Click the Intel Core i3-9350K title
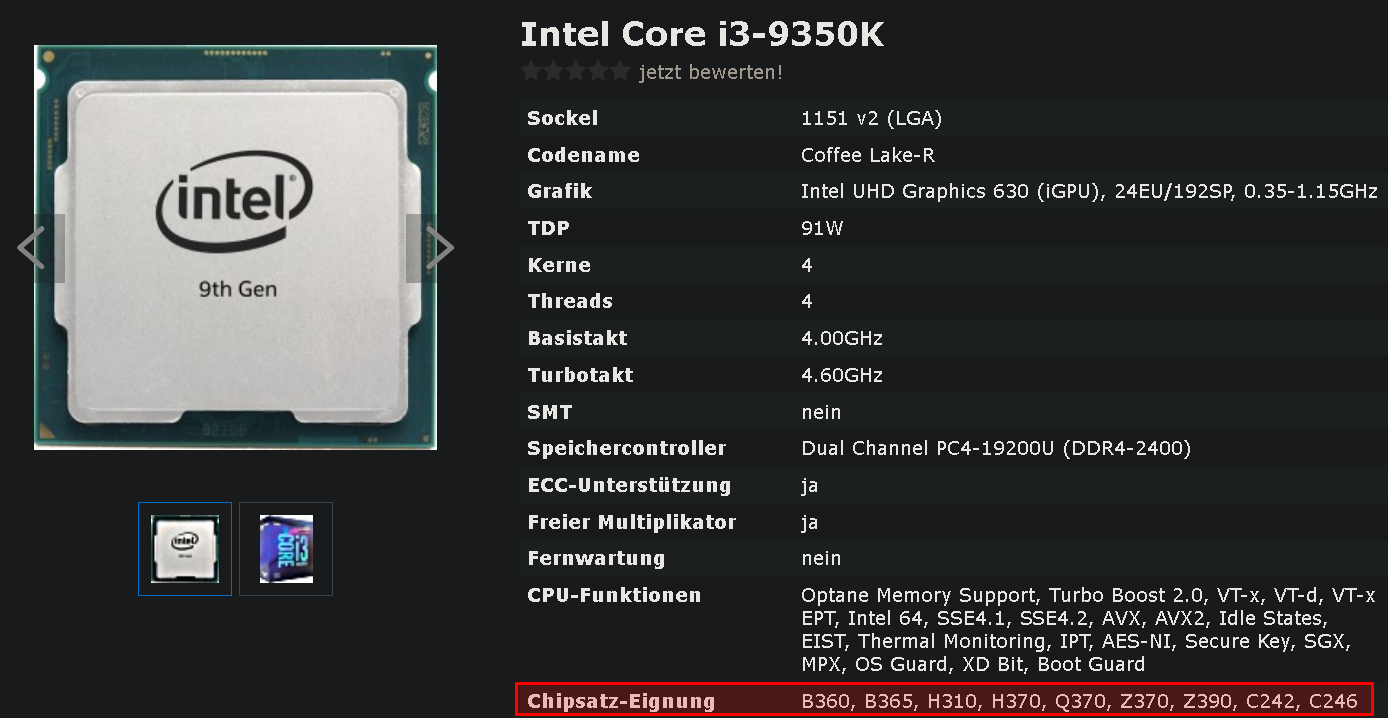Screen dimensions: 1388x718 click(702, 35)
